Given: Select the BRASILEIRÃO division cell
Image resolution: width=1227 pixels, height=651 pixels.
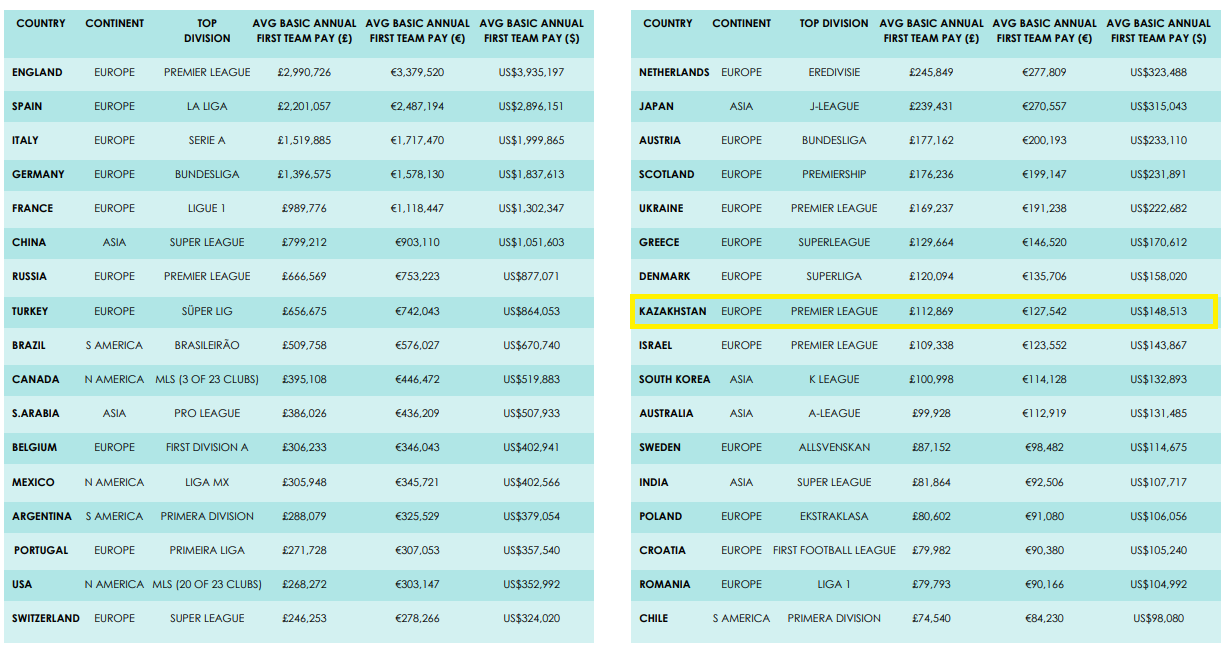Looking at the screenshot, I should point(207,345).
